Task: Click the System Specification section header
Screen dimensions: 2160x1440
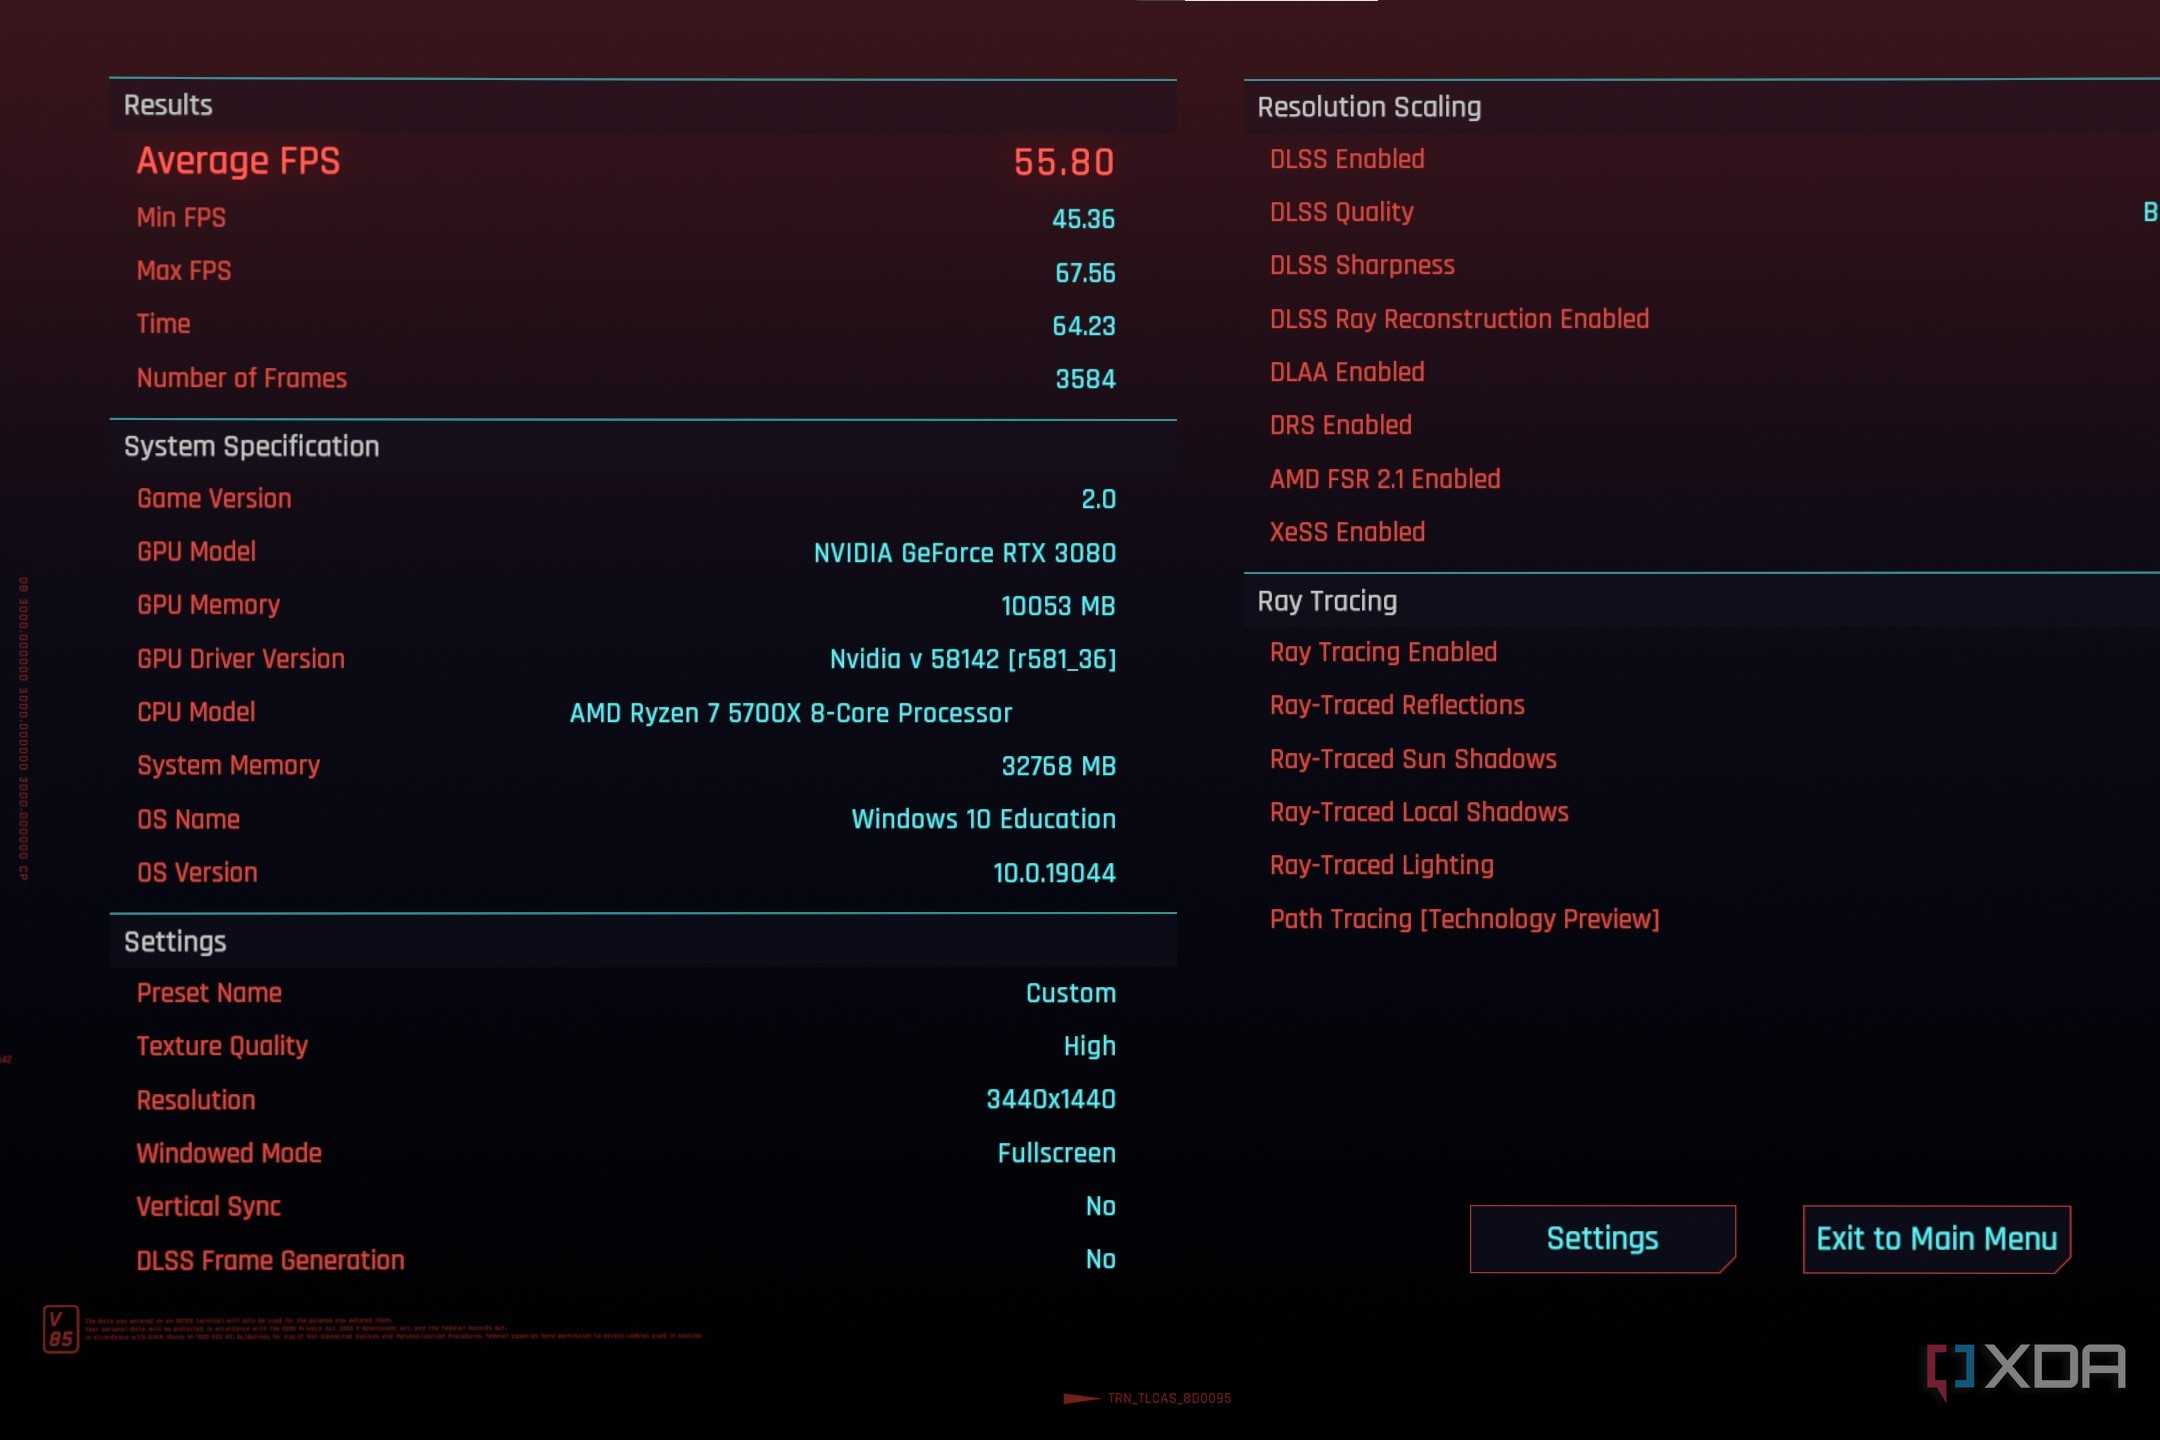Action: [643, 446]
